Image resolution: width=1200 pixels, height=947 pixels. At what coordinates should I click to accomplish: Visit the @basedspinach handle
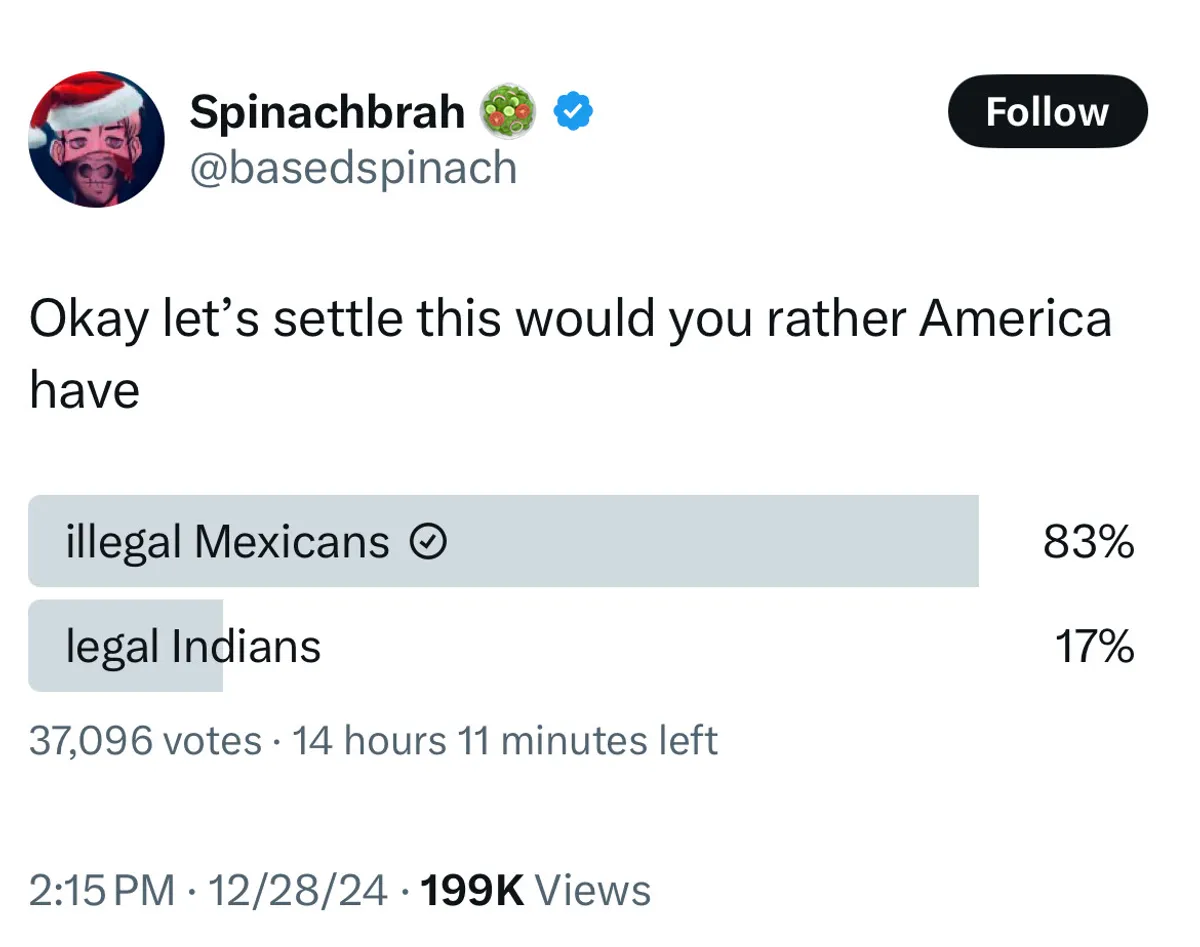(x=353, y=168)
